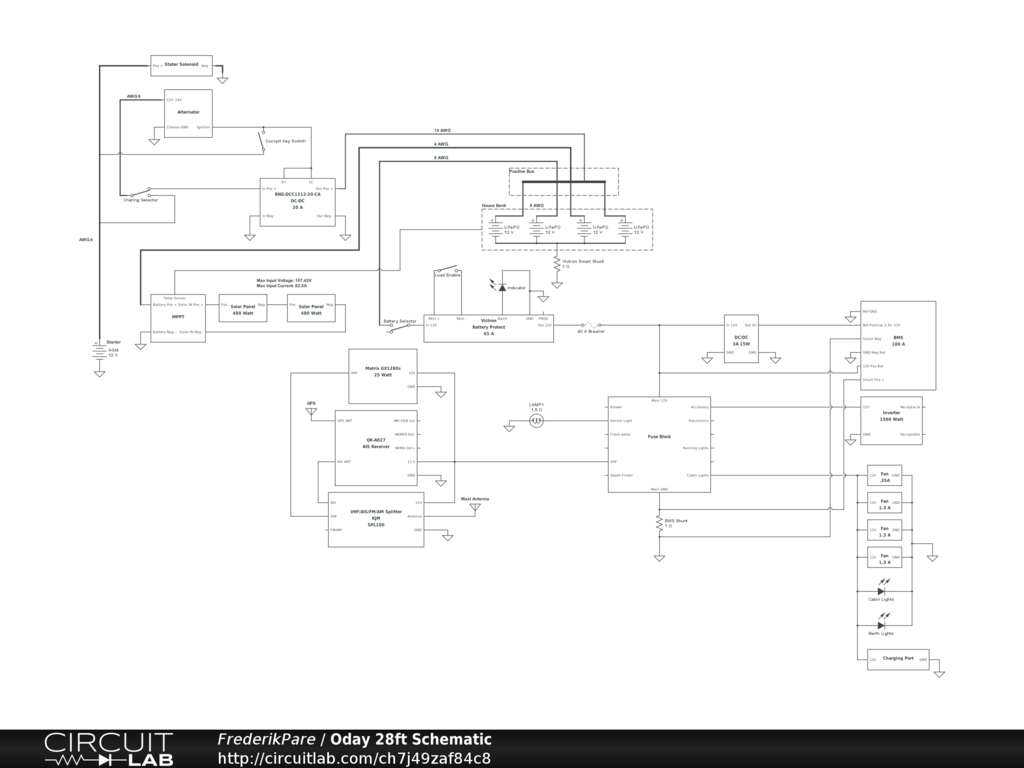The image size is (1024, 768).
Task: Click the Starter AGM battery symbol
Action: 99,352
